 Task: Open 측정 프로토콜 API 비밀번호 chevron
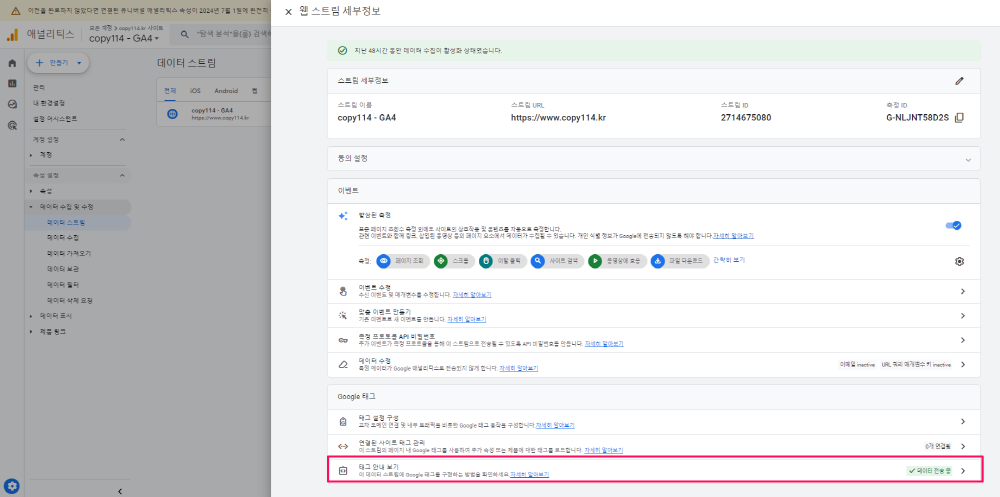963,340
